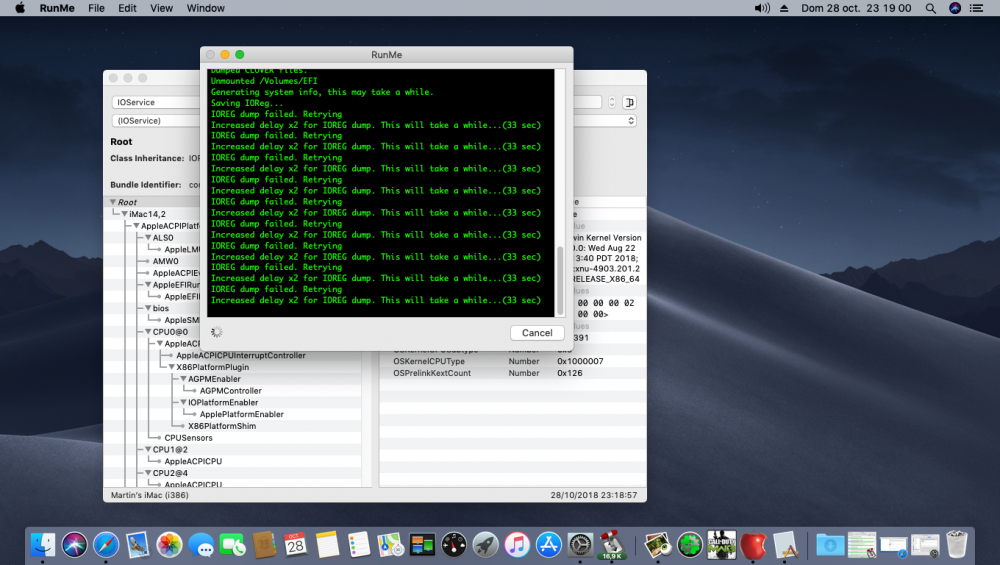This screenshot has width=1000, height=565.
Task: Open Transmission with 16,9 K badge
Action: click(612, 545)
